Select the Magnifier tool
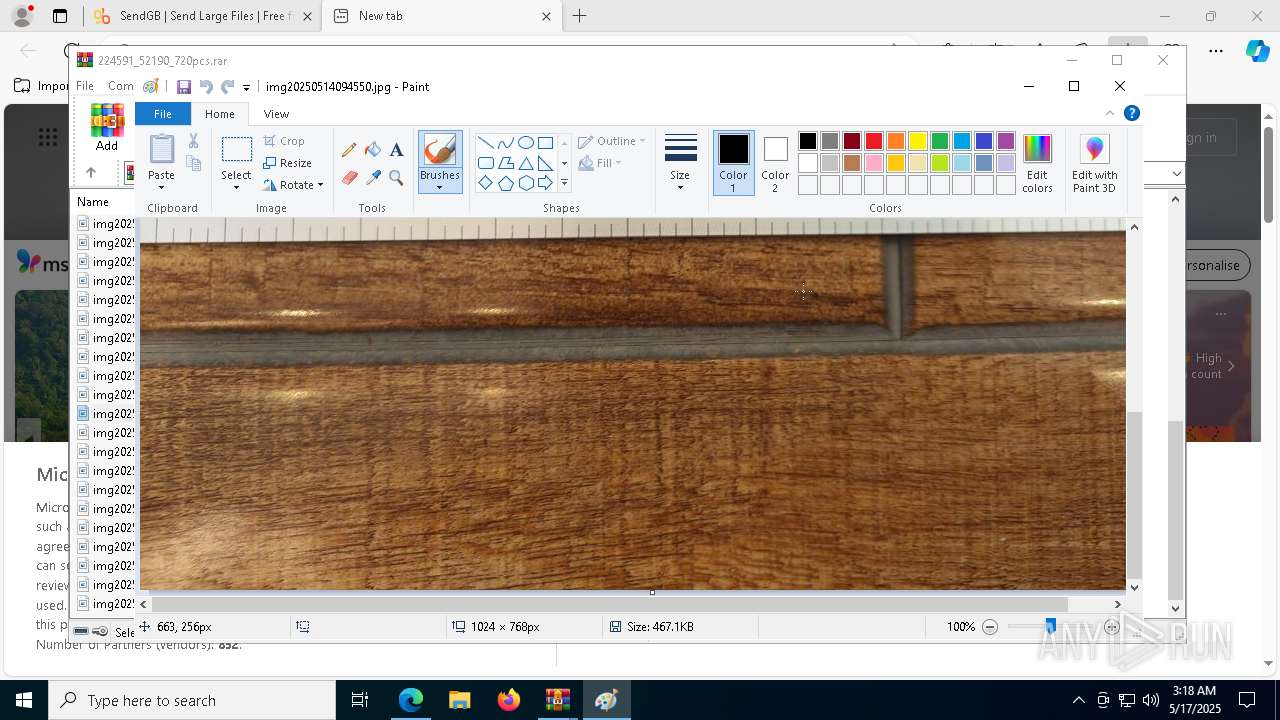1280x720 pixels. (396, 178)
